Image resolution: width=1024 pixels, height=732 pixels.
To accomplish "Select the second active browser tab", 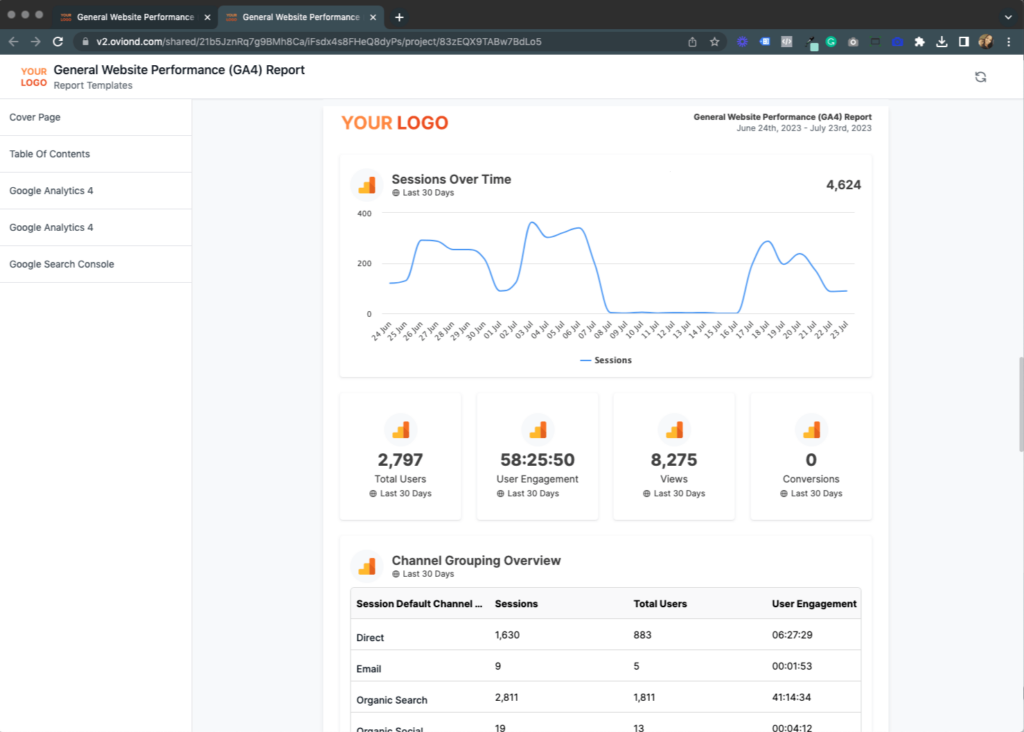I will [300, 18].
